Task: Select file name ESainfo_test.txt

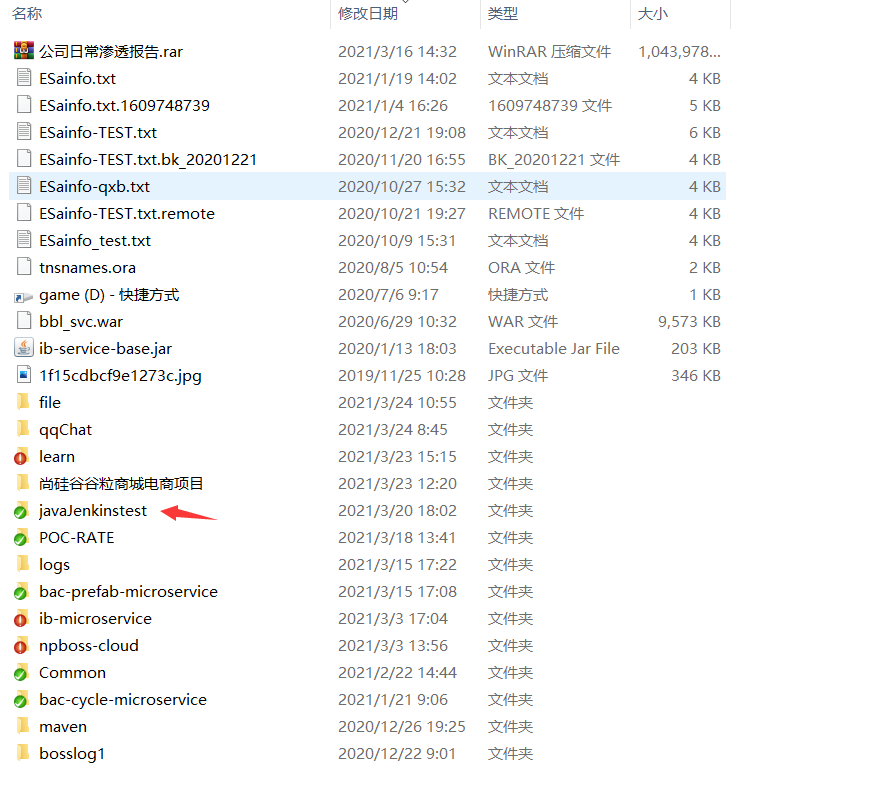Action: pos(95,241)
